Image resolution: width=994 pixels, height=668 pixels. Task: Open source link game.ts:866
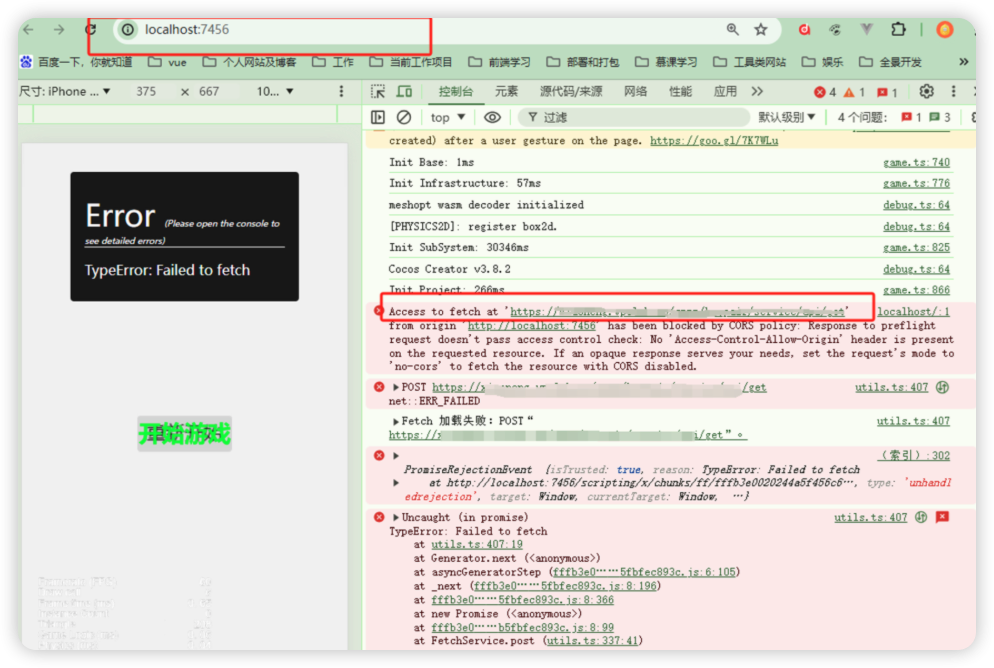916,290
